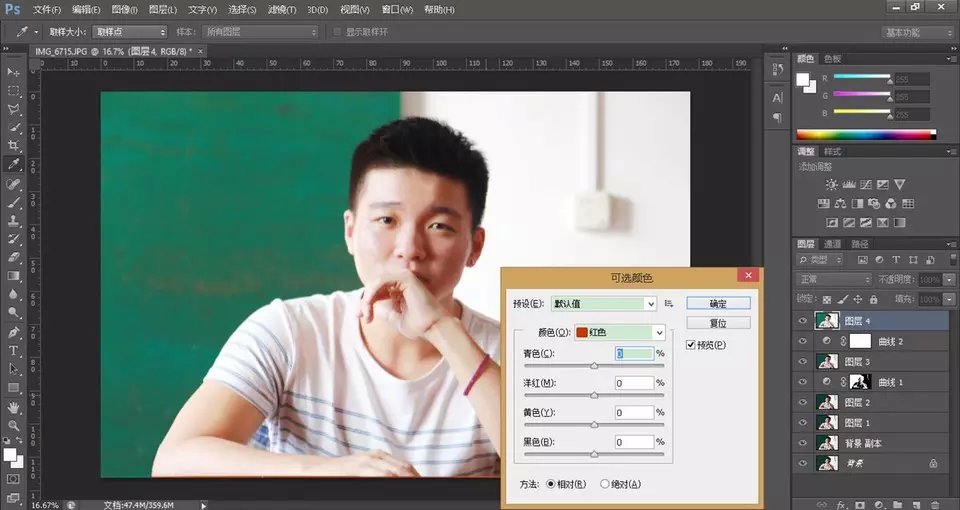Select the Path Selection tool
Image resolution: width=960 pixels, height=510 pixels.
click(13, 369)
